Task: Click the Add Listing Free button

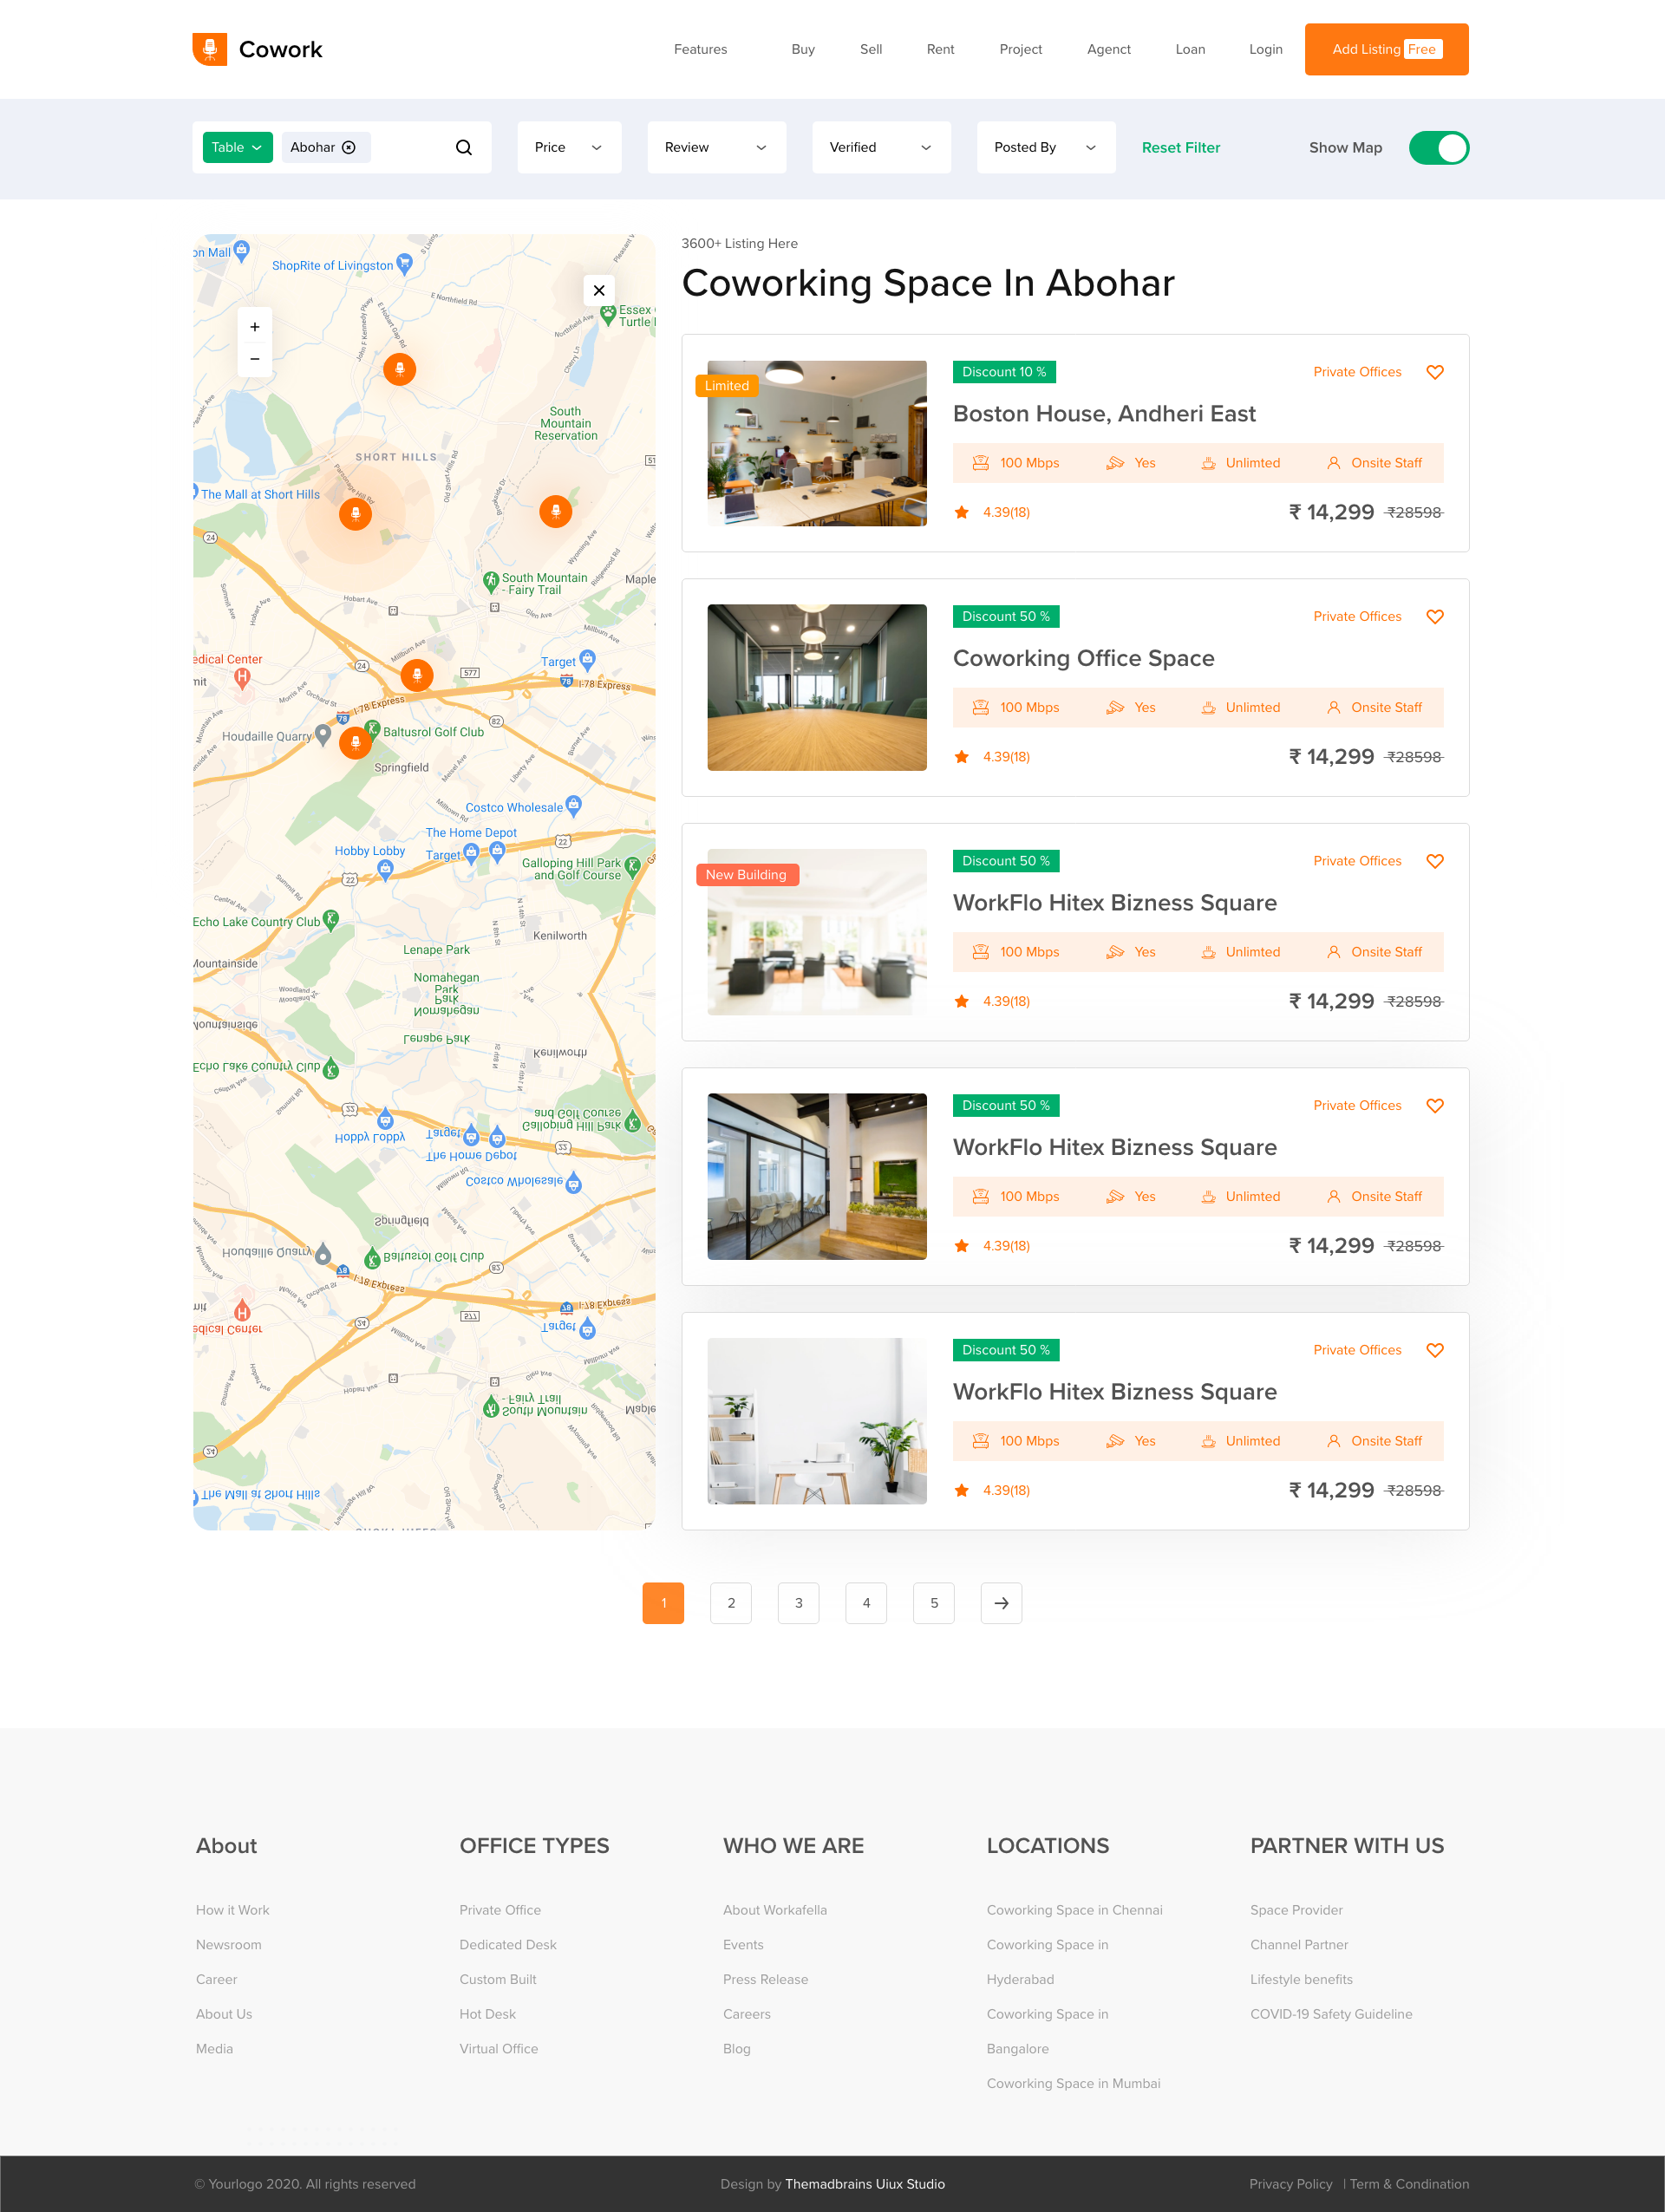Action: [1386, 49]
